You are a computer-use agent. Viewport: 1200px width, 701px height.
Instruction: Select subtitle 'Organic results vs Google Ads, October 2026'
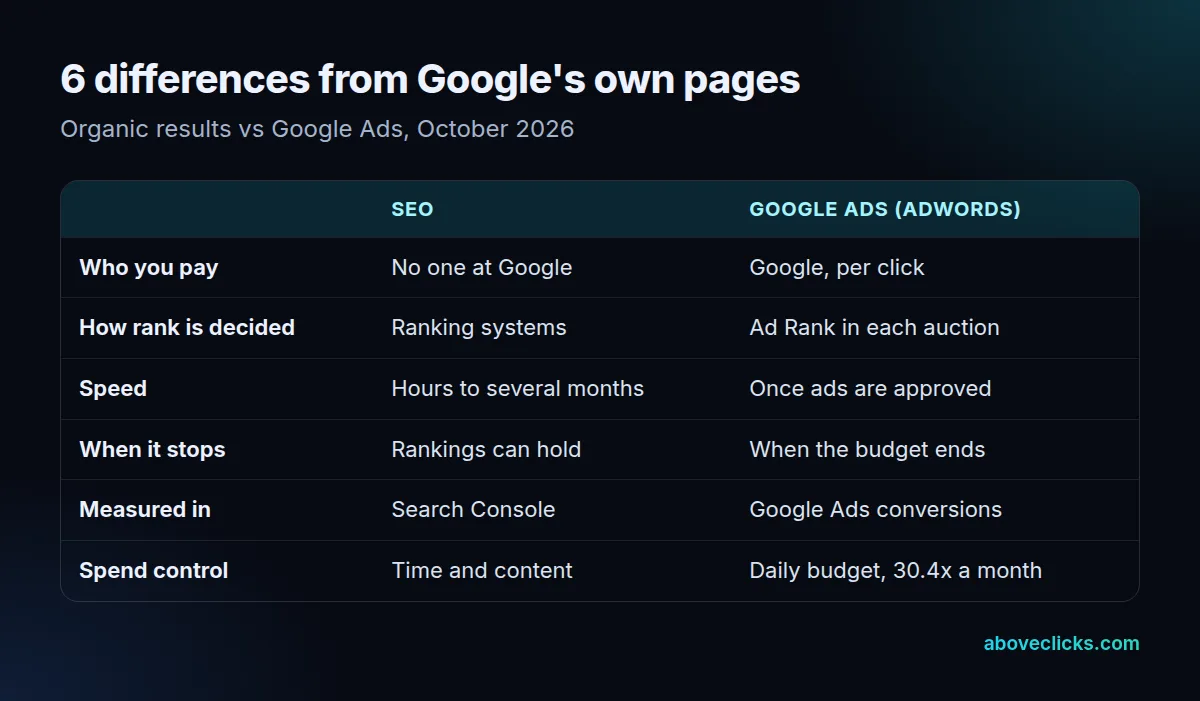click(x=317, y=129)
